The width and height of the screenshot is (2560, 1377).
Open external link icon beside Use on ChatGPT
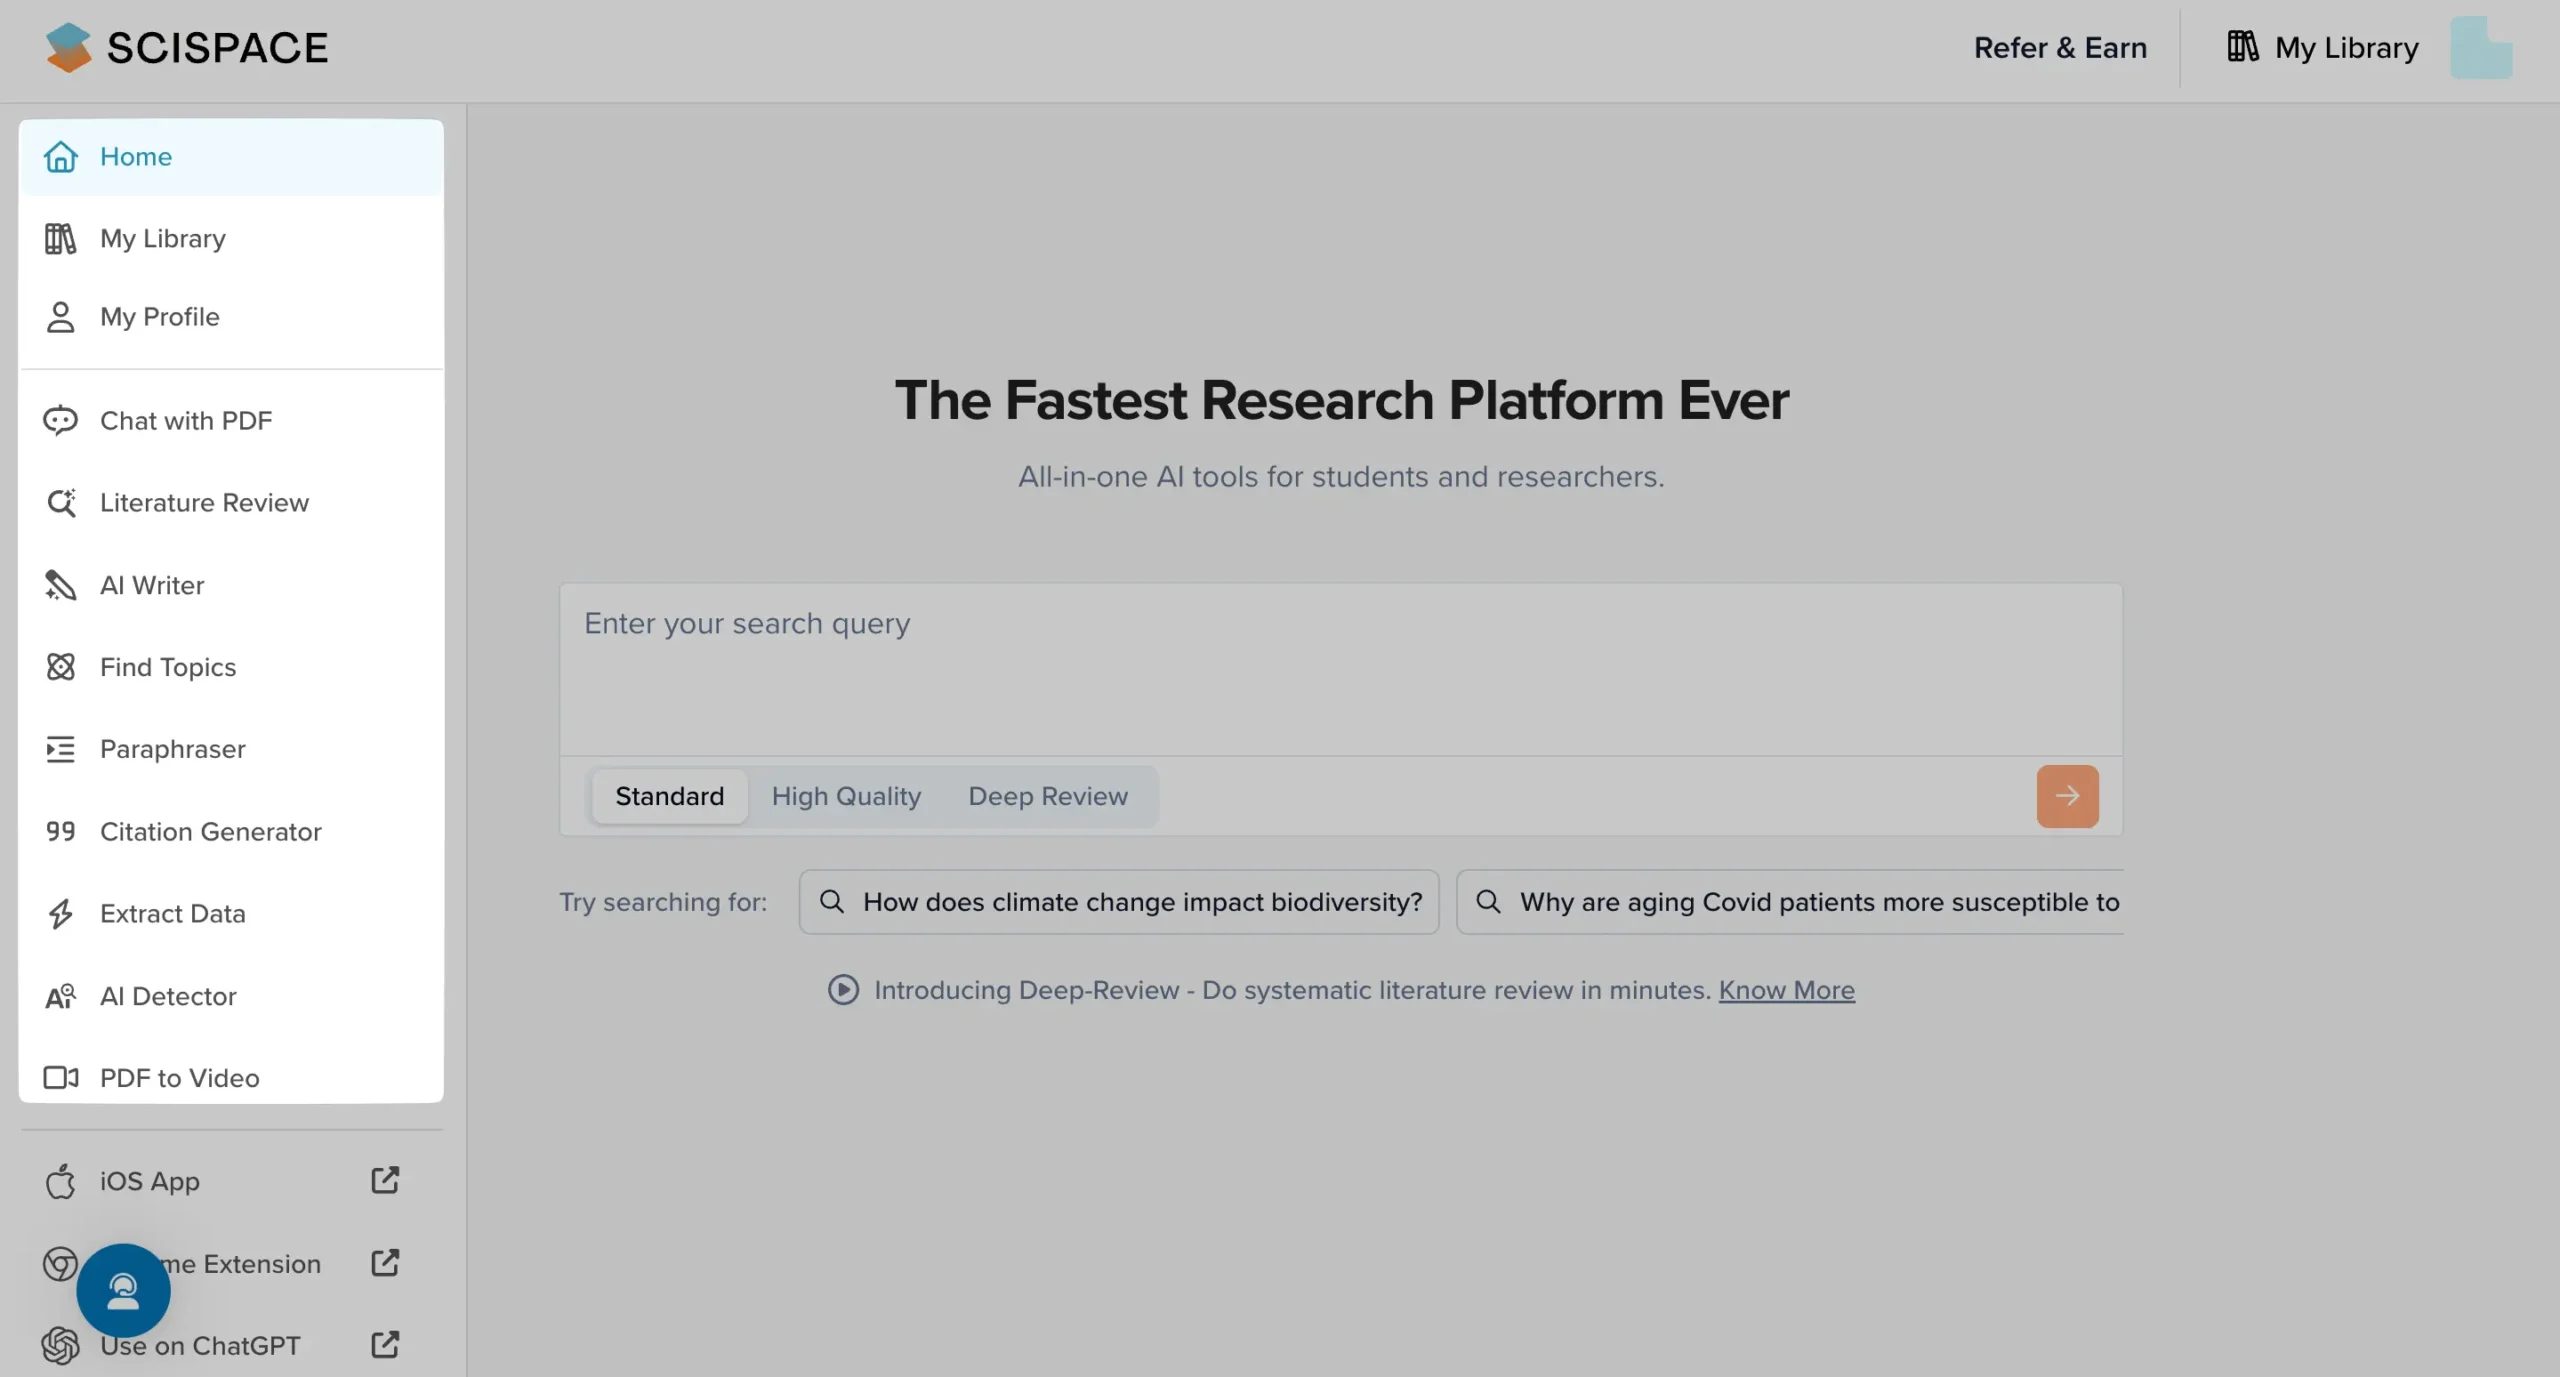[x=385, y=1345]
